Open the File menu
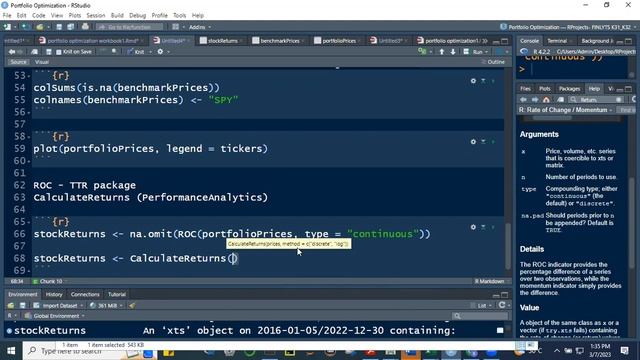 7,16
